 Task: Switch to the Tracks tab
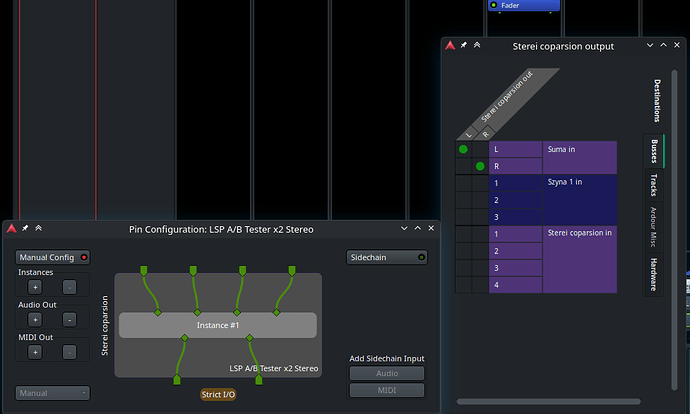point(654,185)
